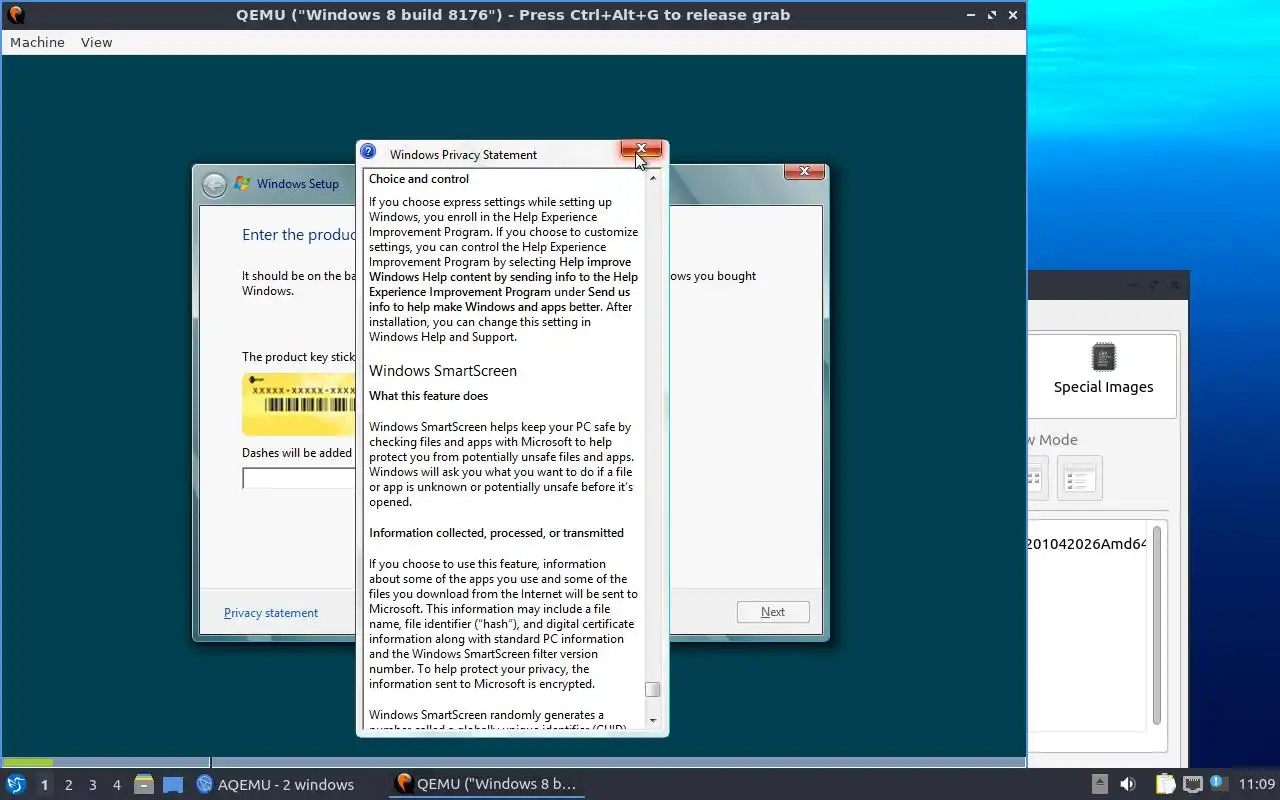Click the Next button in Windows Setup
The image size is (1280, 800).
click(773, 612)
